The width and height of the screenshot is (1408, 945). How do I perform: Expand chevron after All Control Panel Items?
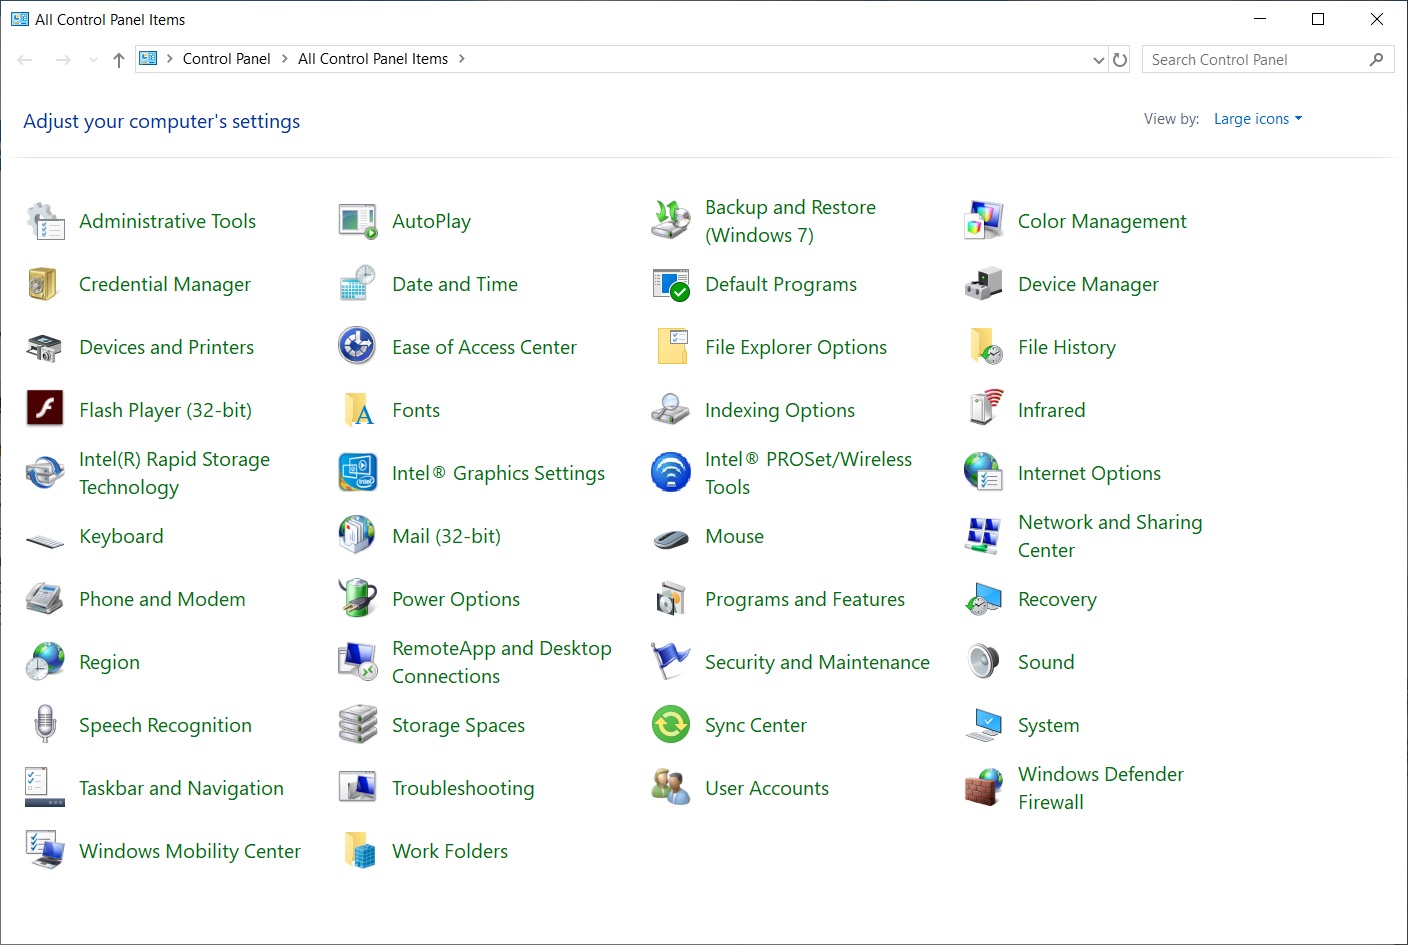(x=462, y=59)
